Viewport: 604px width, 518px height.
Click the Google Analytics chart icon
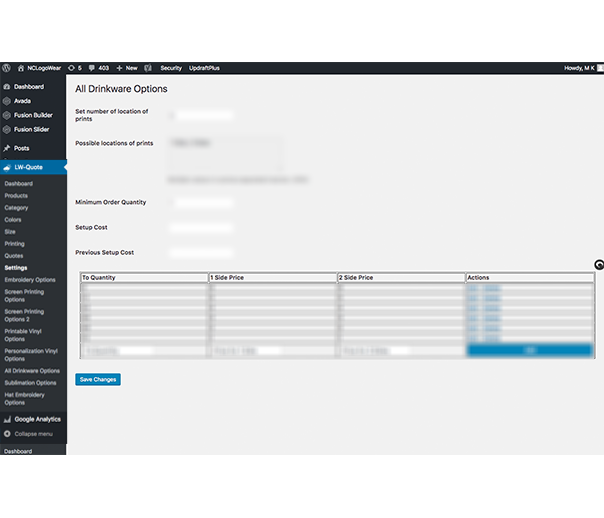[7, 419]
